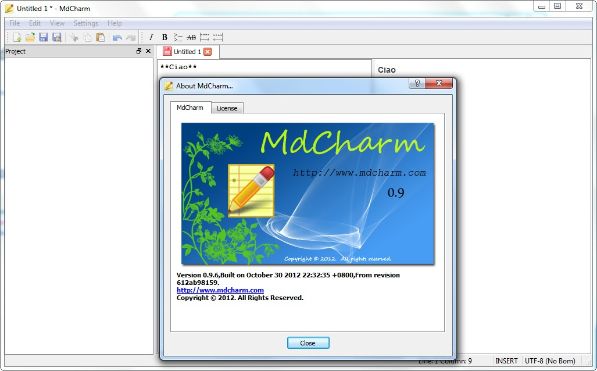This screenshot has height=371, width=597.
Task: Apply bold formatting with the B icon
Action: 164,37
